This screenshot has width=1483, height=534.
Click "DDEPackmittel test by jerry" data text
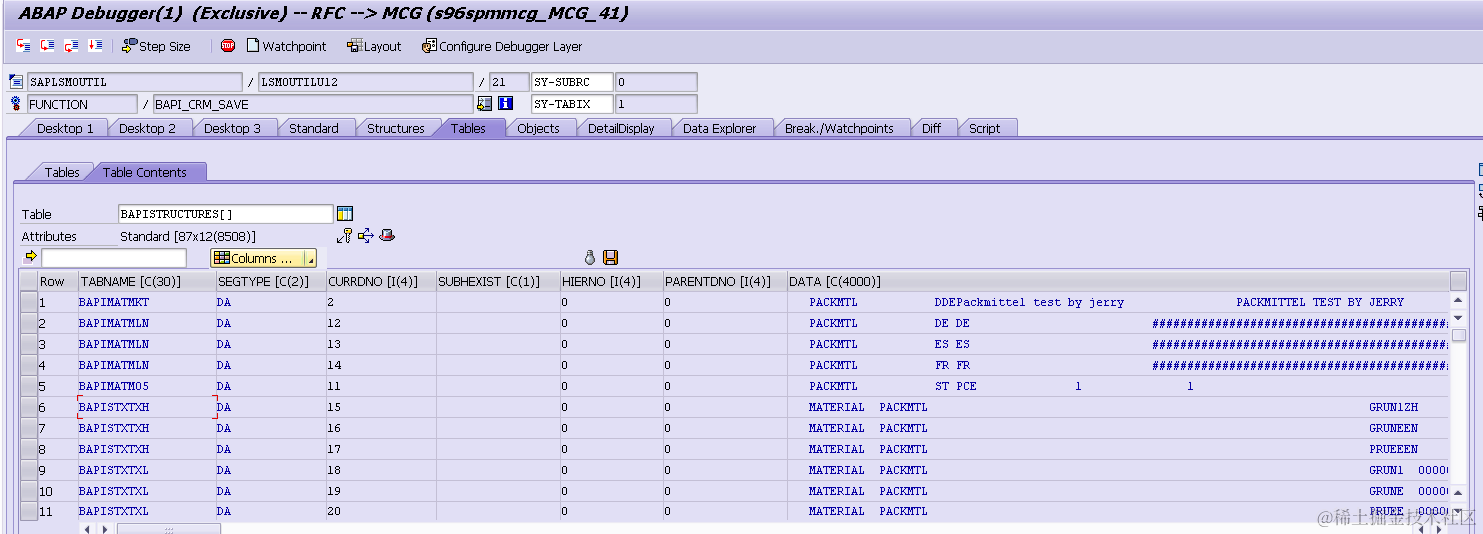pyautogui.click(x=1029, y=302)
